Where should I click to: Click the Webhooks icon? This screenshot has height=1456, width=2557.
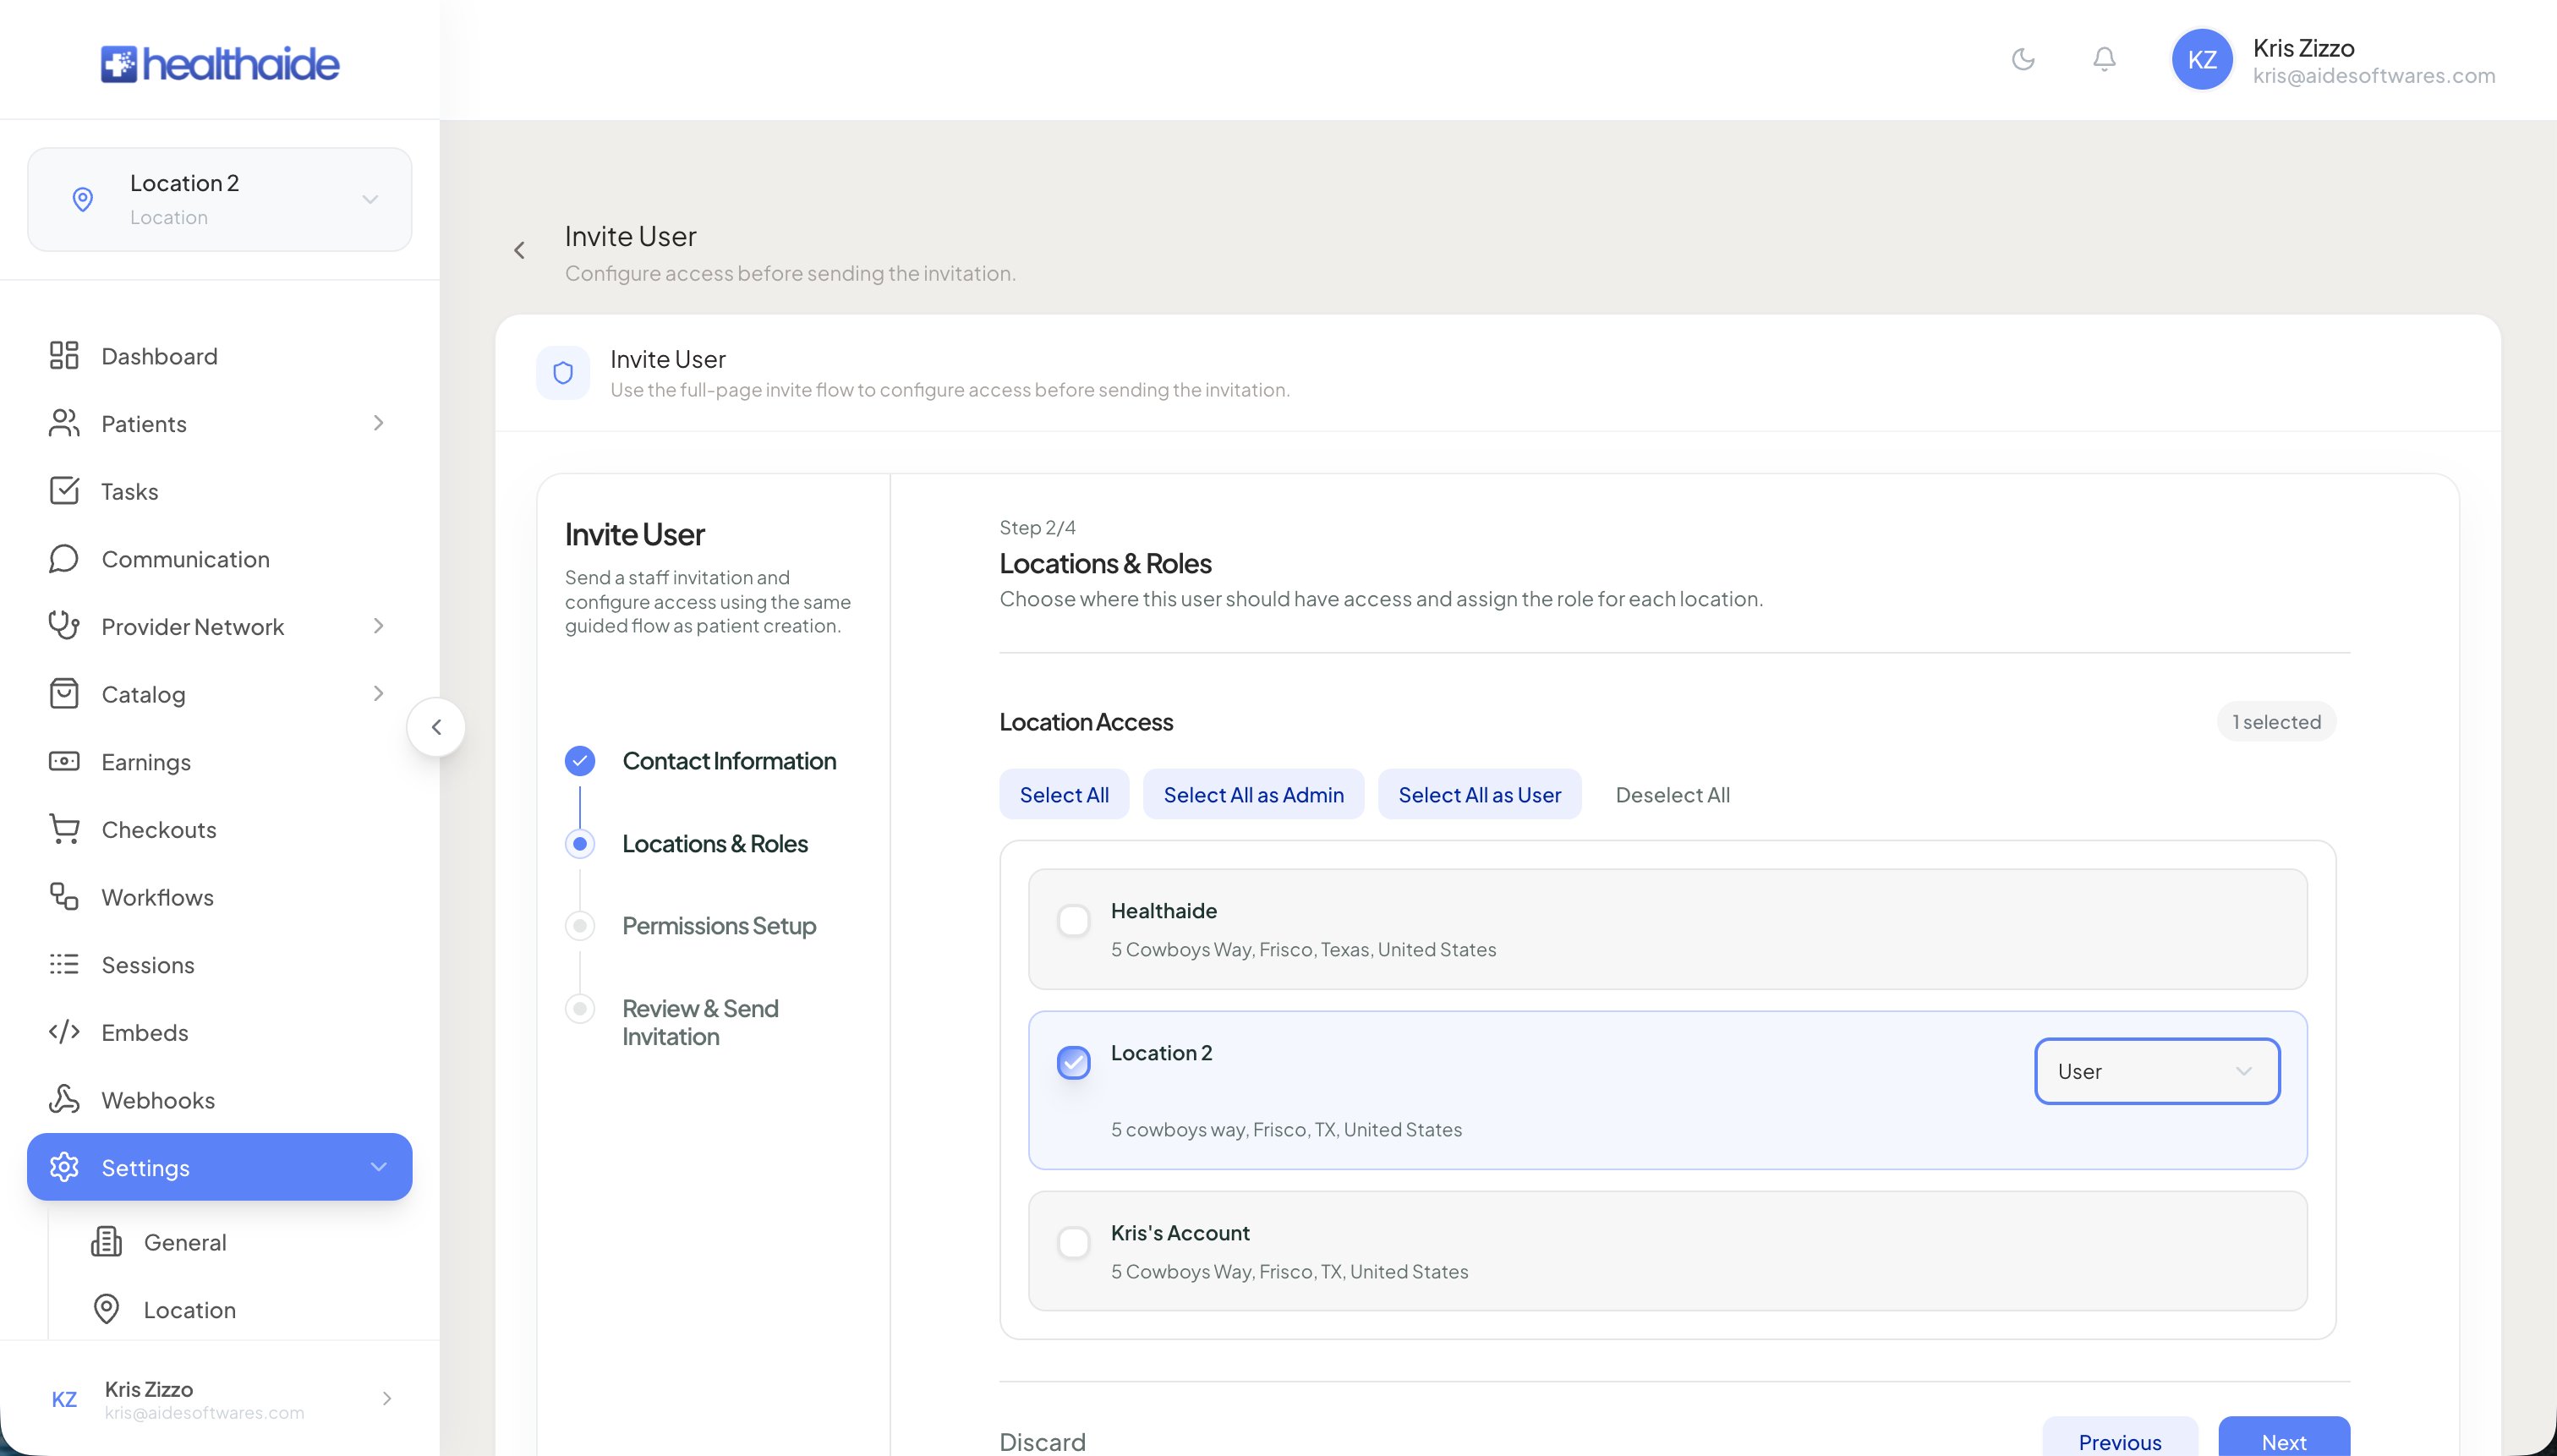64,1099
